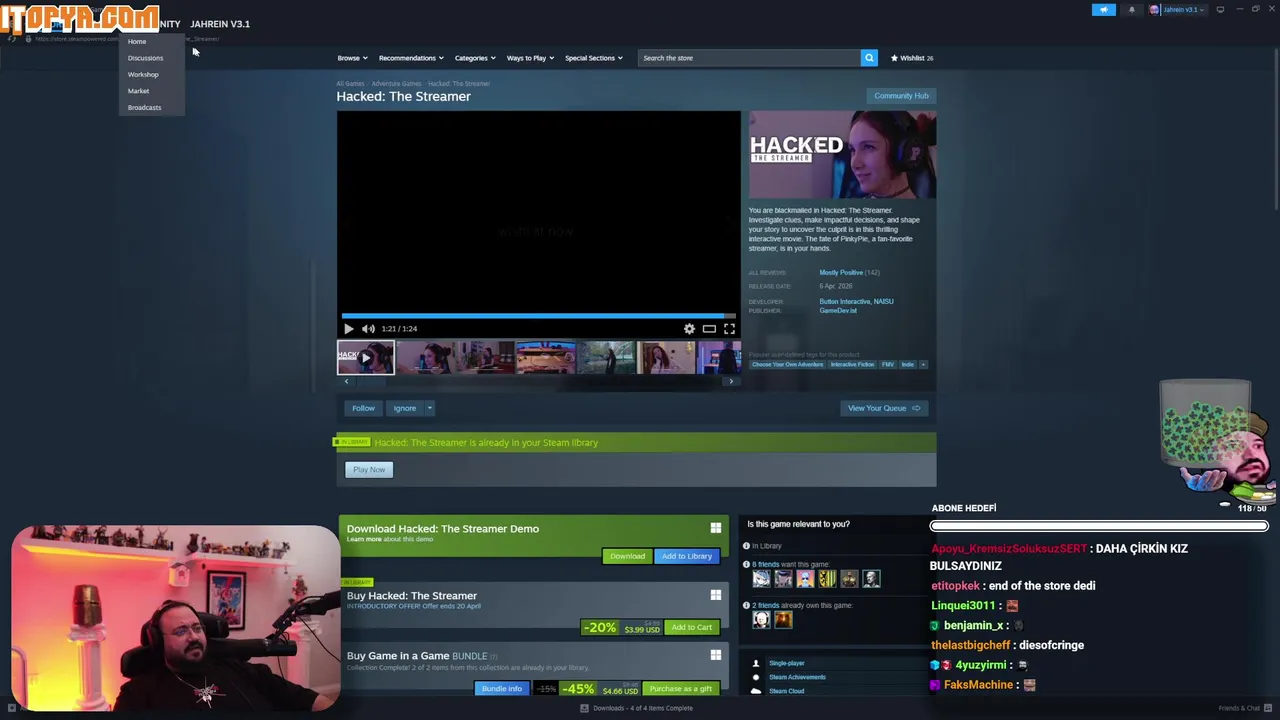Open the Button Interactive developer link
Screen dimensions: 1280x720
click(x=844, y=301)
